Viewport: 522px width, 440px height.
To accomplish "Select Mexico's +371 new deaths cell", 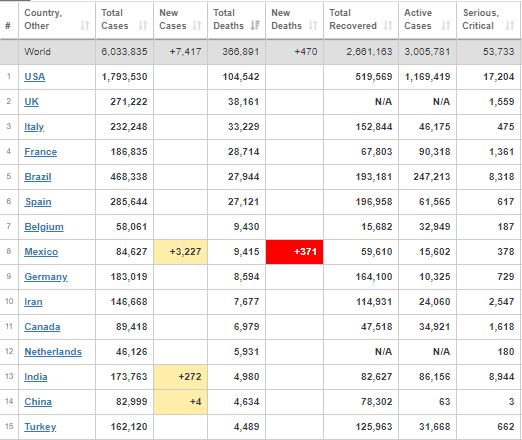I will [294, 252].
